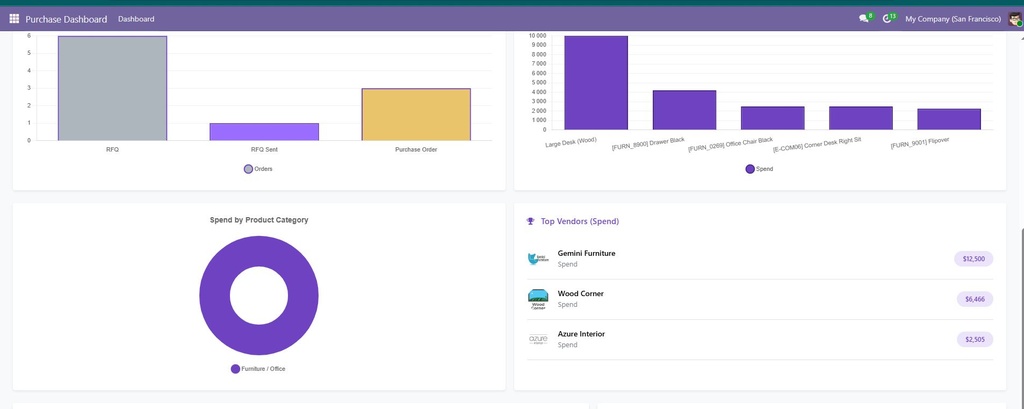Open the Azure Interior vendor name
The height and width of the screenshot is (409, 1024).
click(581, 334)
